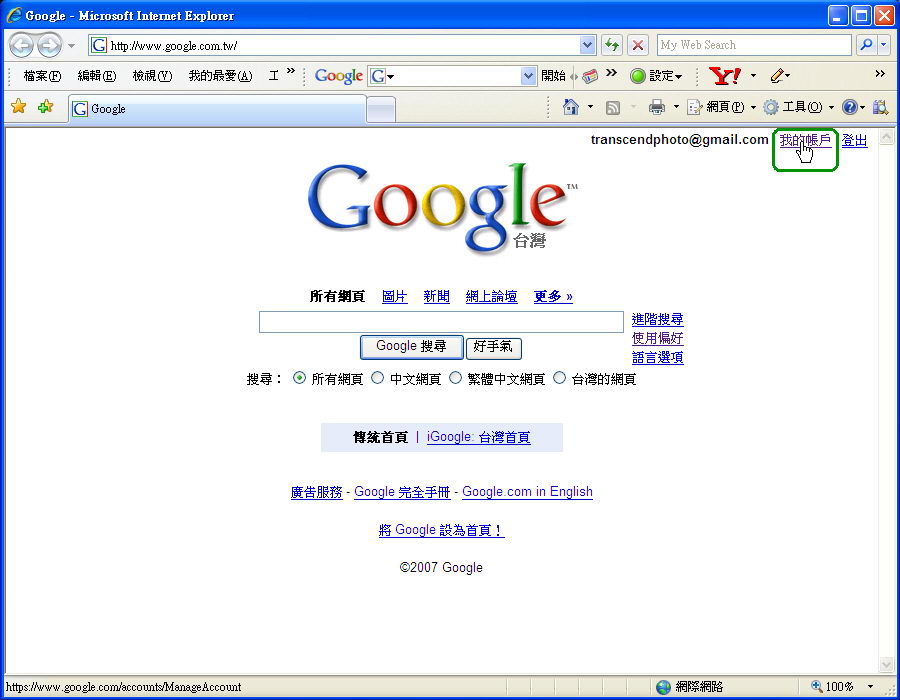Open the Google.com in English link
The width and height of the screenshot is (900, 700).
click(527, 492)
